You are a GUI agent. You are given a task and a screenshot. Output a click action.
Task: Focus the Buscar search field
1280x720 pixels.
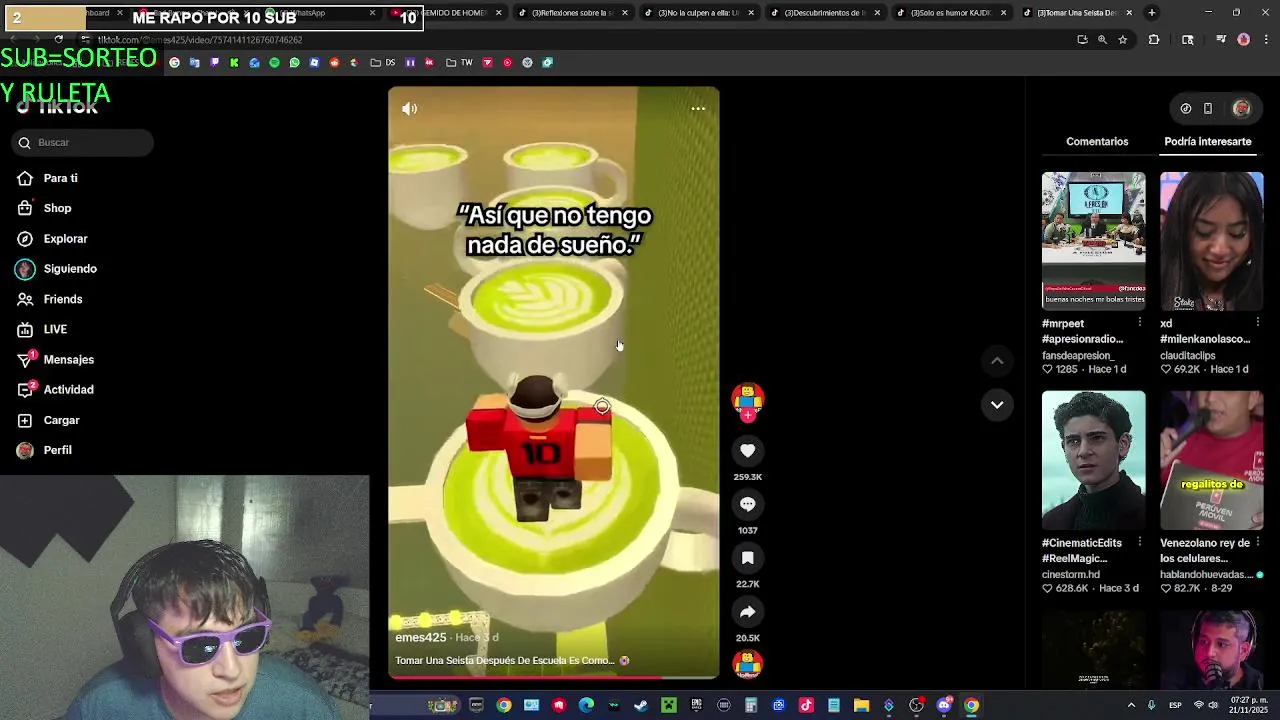click(83, 143)
